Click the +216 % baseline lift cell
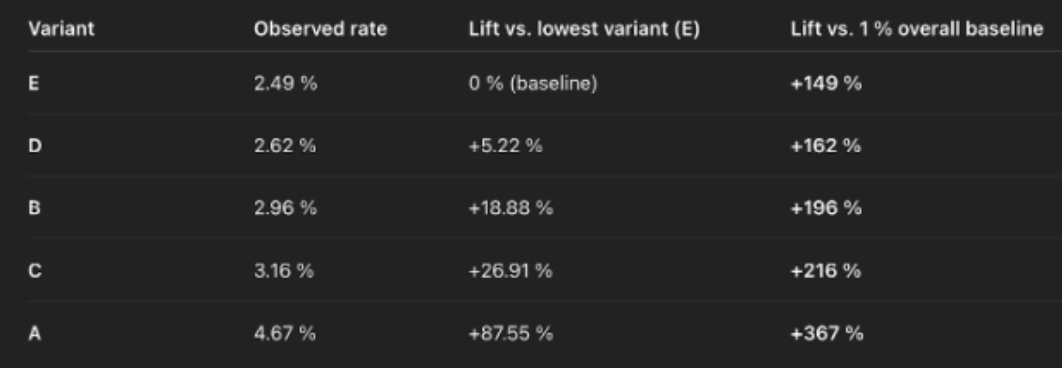The width and height of the screenshot is (1062, 368). 826,271
